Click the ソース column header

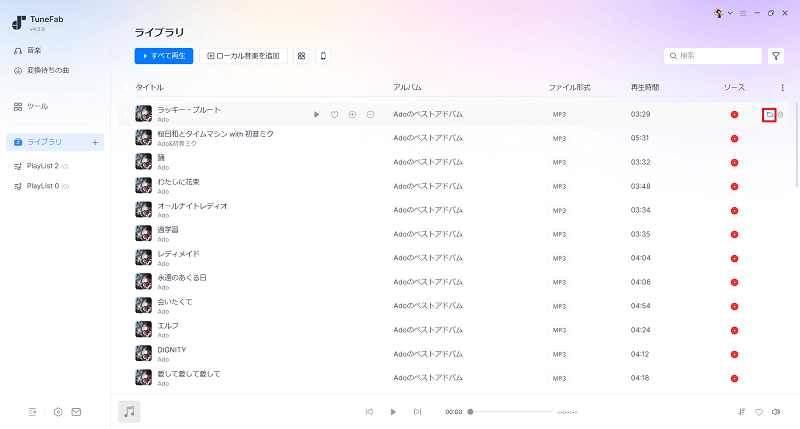coord(734,88)
